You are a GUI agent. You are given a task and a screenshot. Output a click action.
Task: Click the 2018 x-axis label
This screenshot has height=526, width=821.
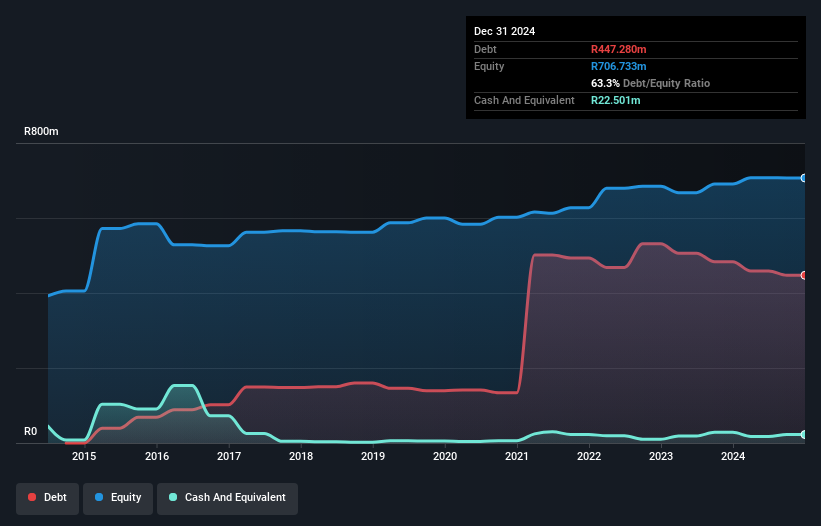301,456
